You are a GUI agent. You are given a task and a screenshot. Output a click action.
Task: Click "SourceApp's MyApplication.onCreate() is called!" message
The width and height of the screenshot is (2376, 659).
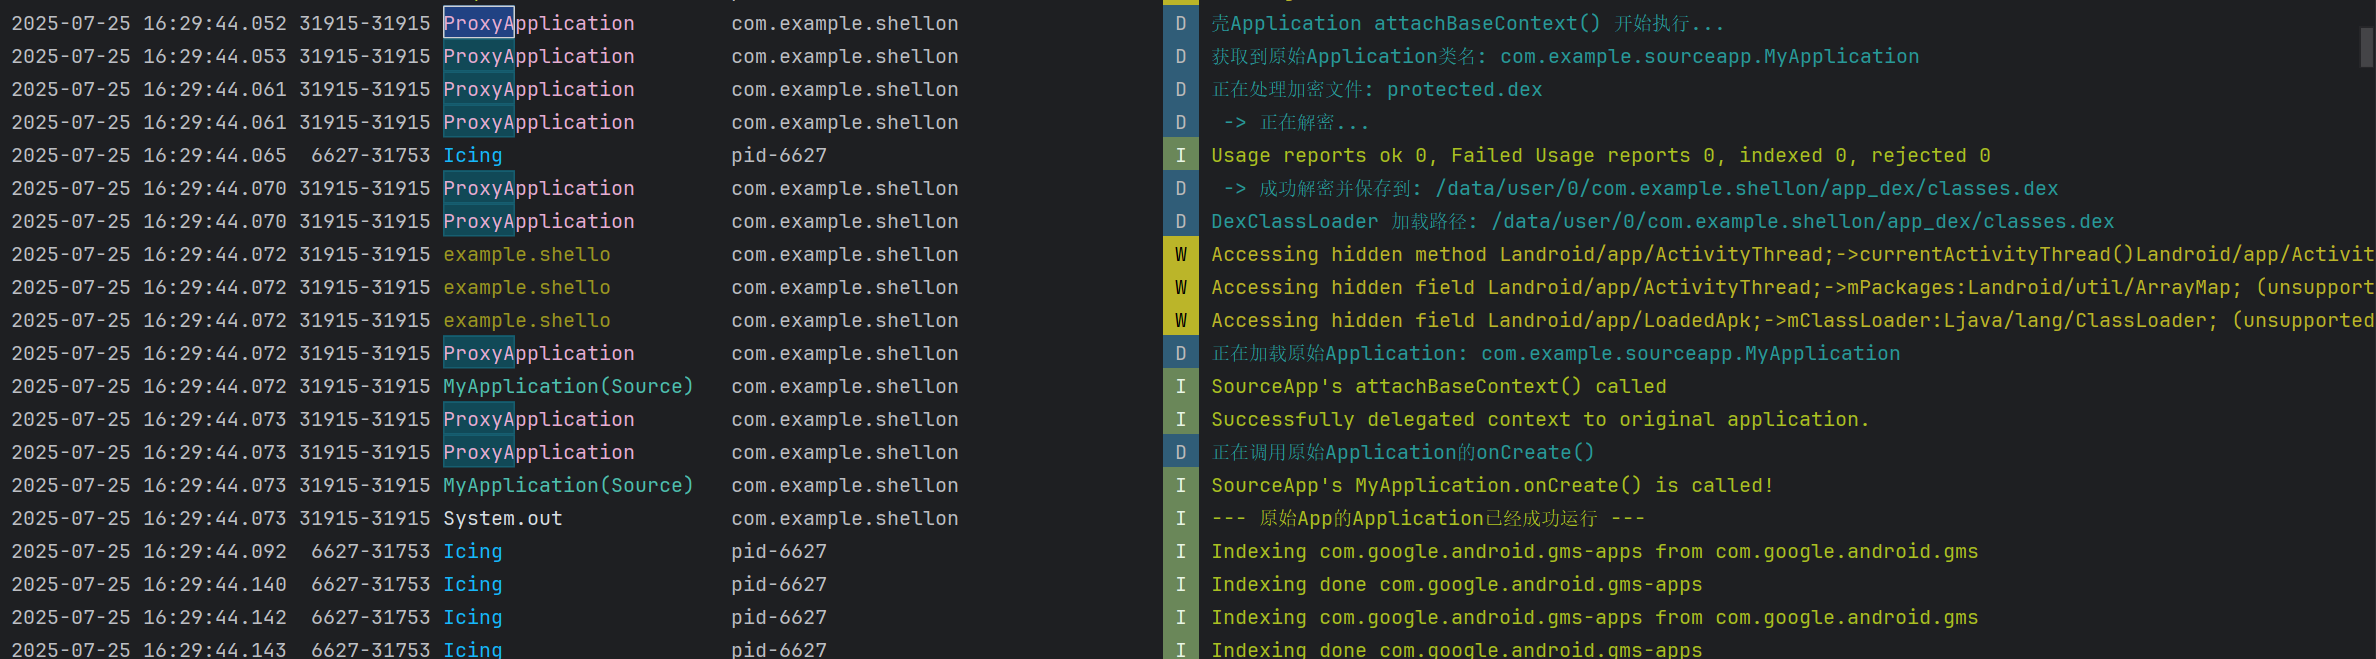click(x=1492, y=485)
